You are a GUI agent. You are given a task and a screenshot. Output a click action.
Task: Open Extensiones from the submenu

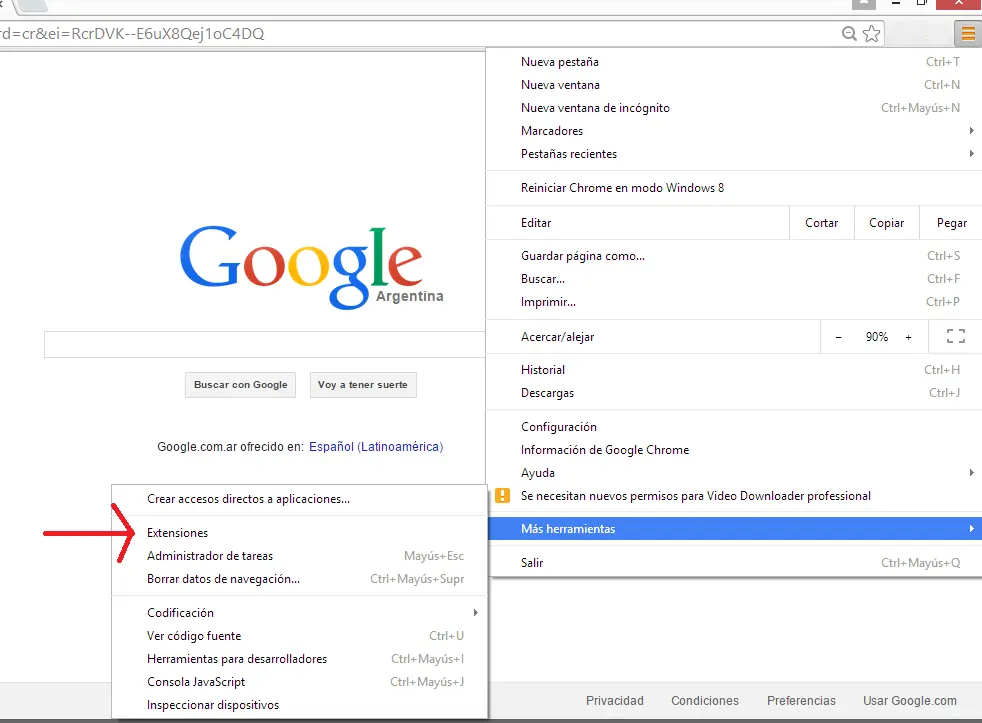[299, 533]
